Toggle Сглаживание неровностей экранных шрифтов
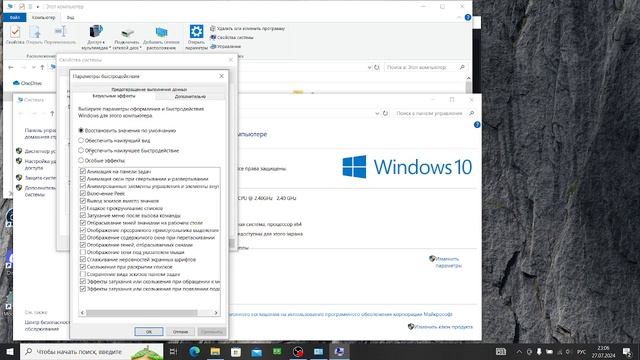 click(x=83, y=260)
